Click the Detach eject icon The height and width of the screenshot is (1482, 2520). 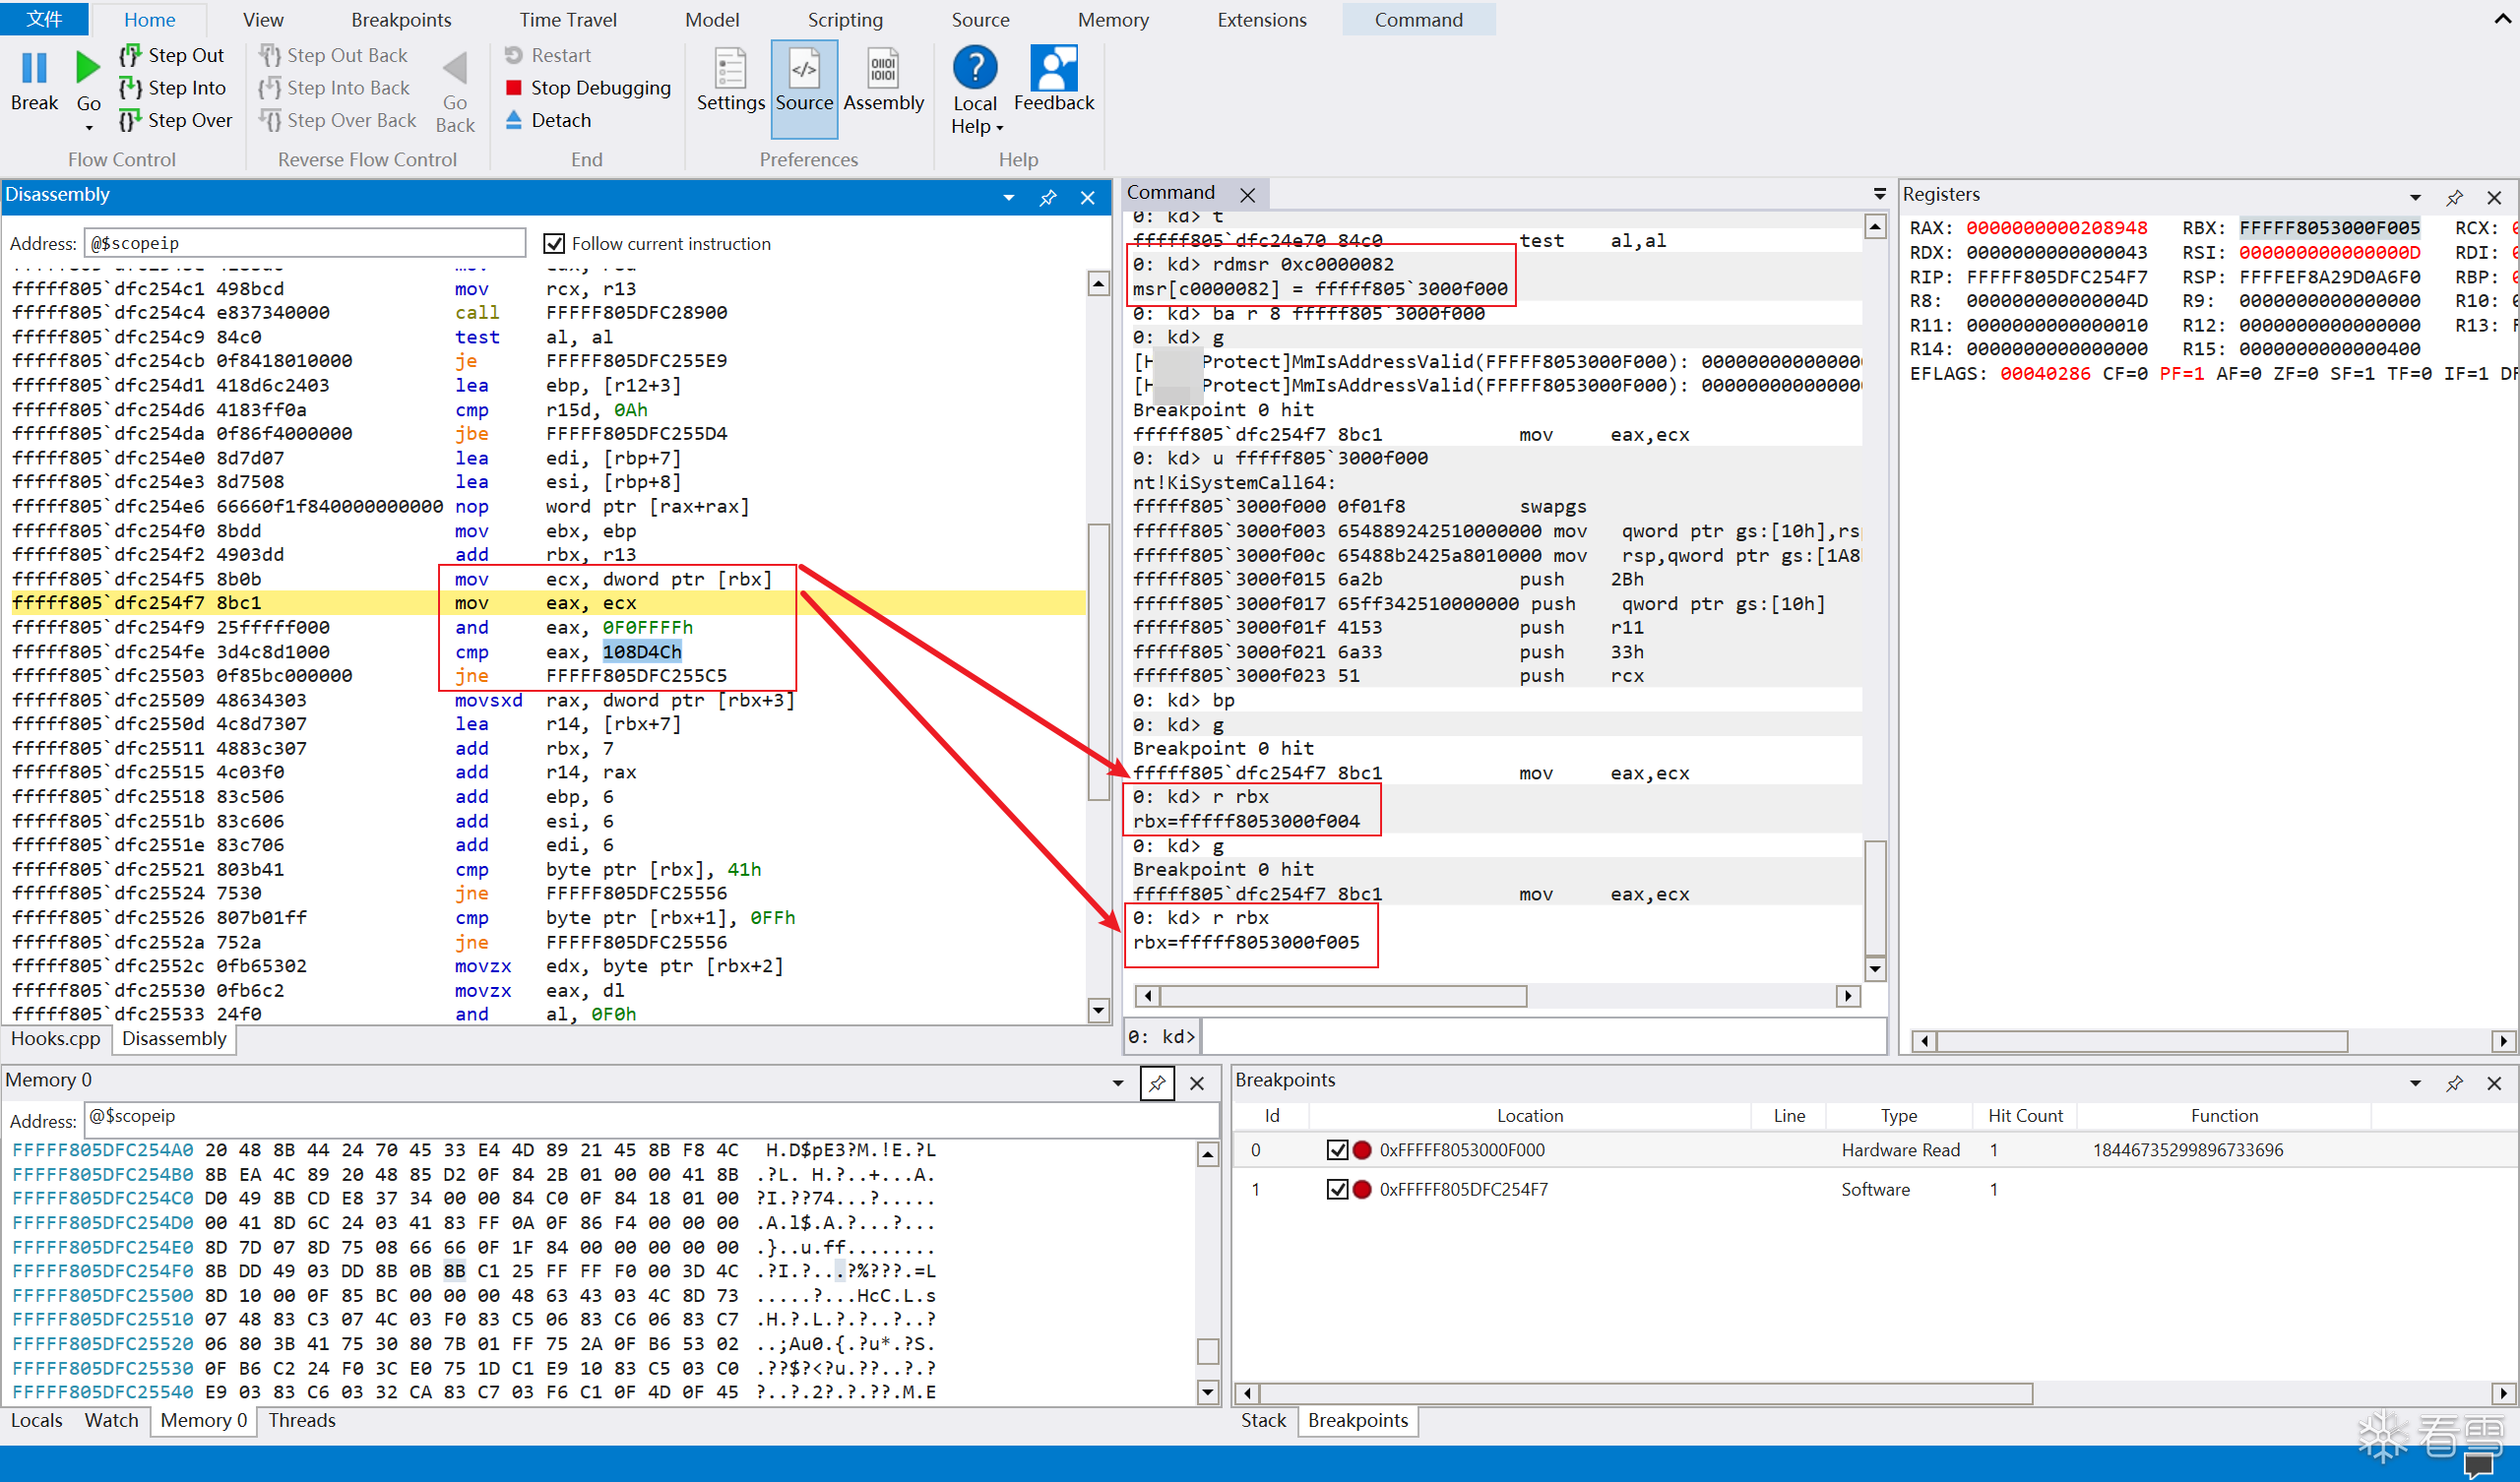(514, 120)
